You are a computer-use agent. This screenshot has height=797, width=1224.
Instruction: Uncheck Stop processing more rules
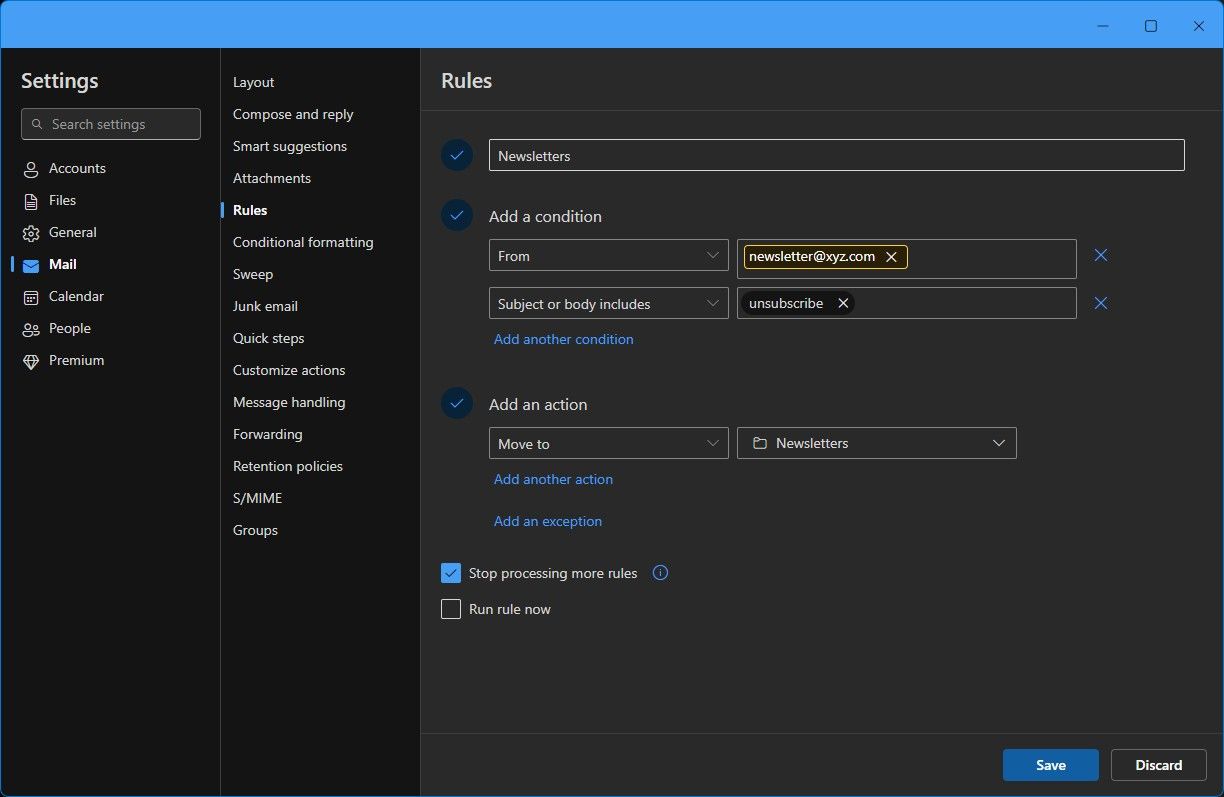451,573
